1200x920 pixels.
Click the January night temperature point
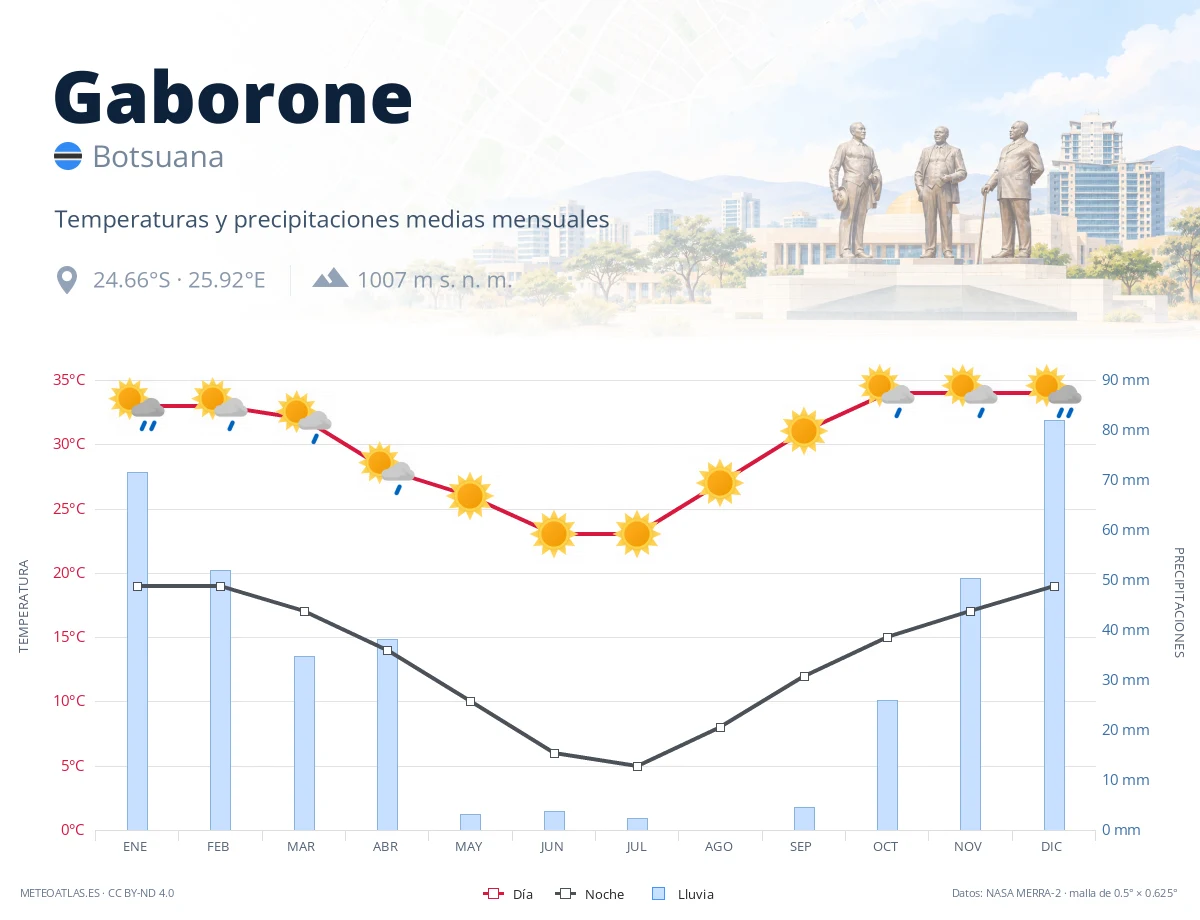tap(137, 586)
